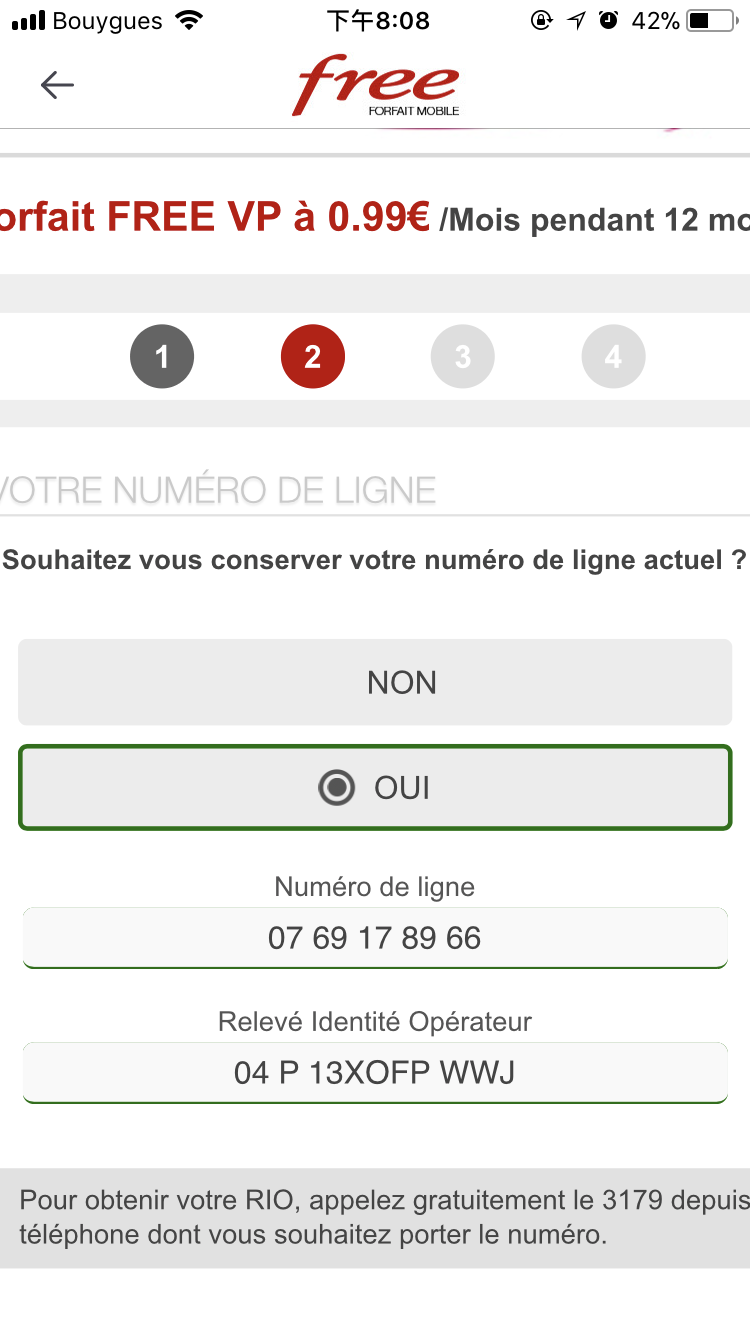Viewport: 750px width, 1334px height.
Task: Tap the Wi-Fi signal icon
Action: pyautogui.click(x=187, y=21)
